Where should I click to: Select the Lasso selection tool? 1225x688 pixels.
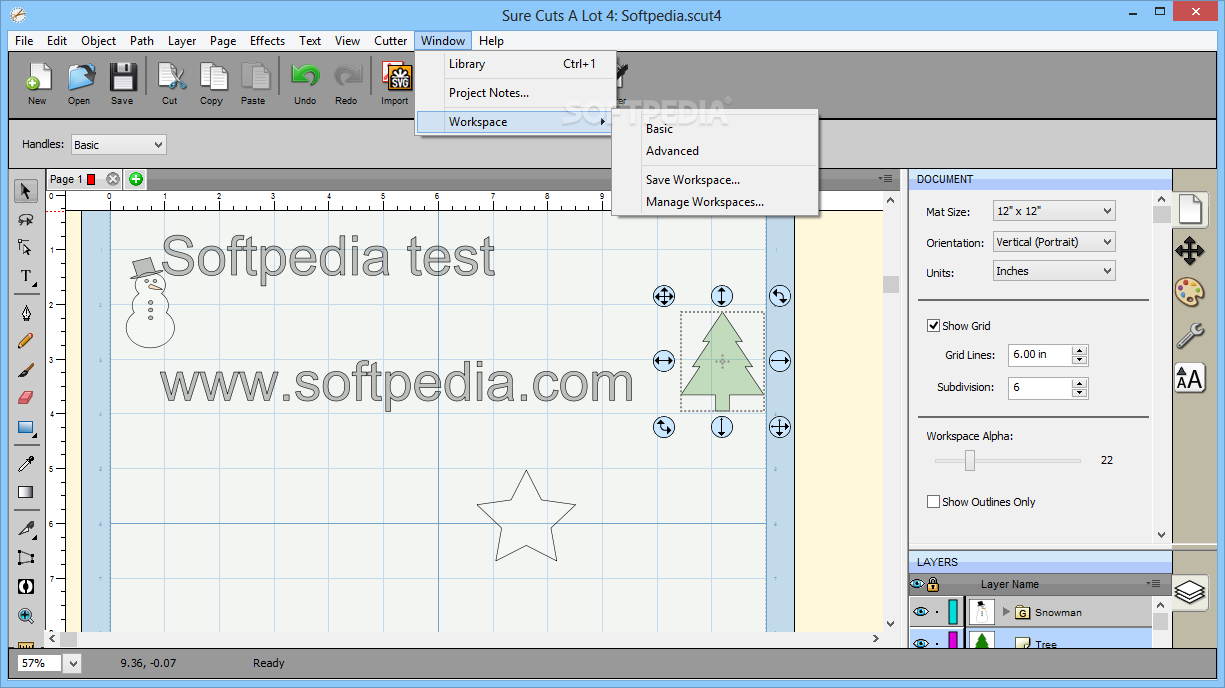pos(26,220)
